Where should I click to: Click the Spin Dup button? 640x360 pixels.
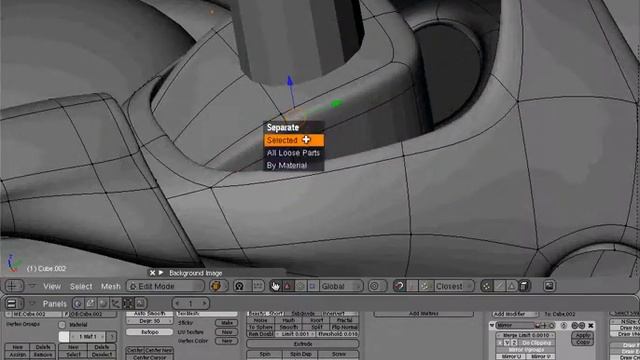point(301,354)
